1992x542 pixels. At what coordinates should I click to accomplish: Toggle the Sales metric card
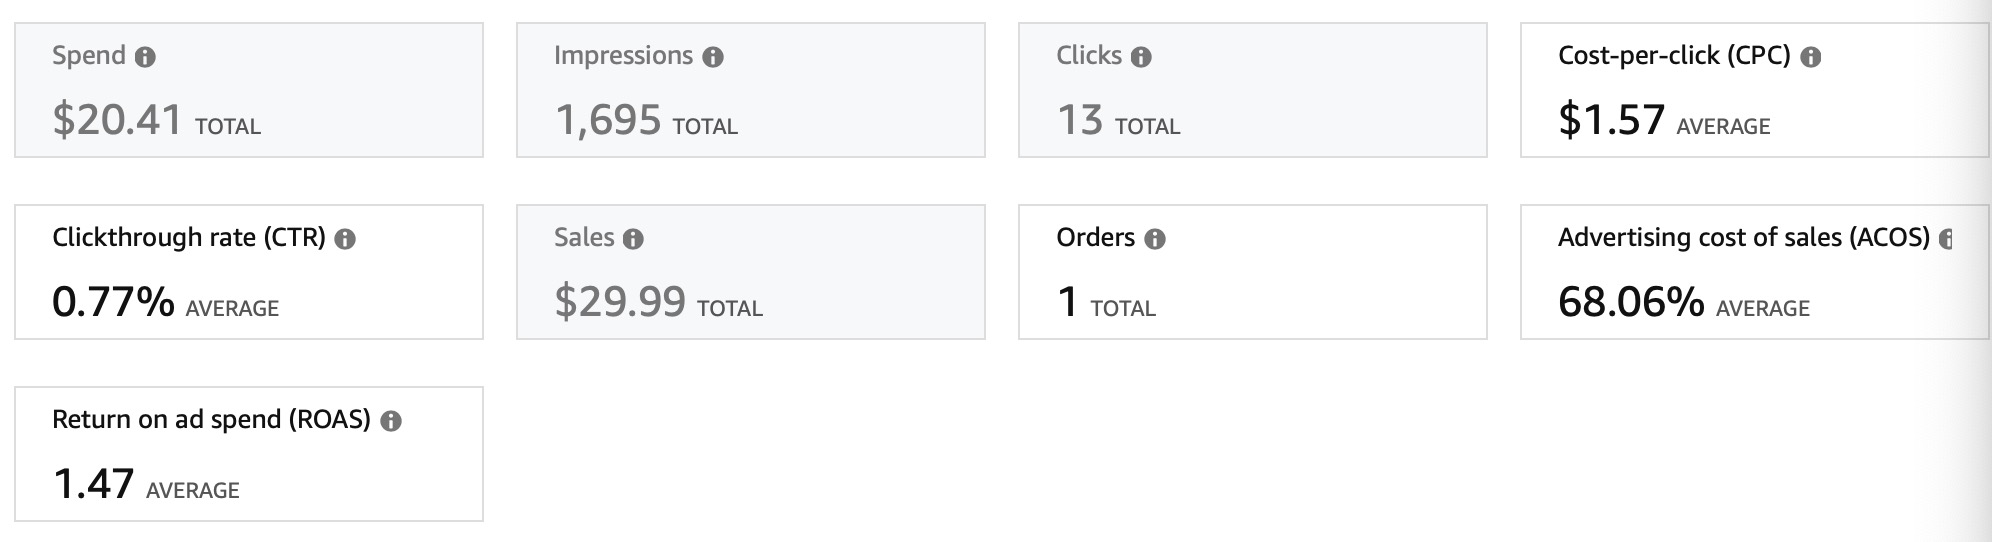[x=751, y=272]
